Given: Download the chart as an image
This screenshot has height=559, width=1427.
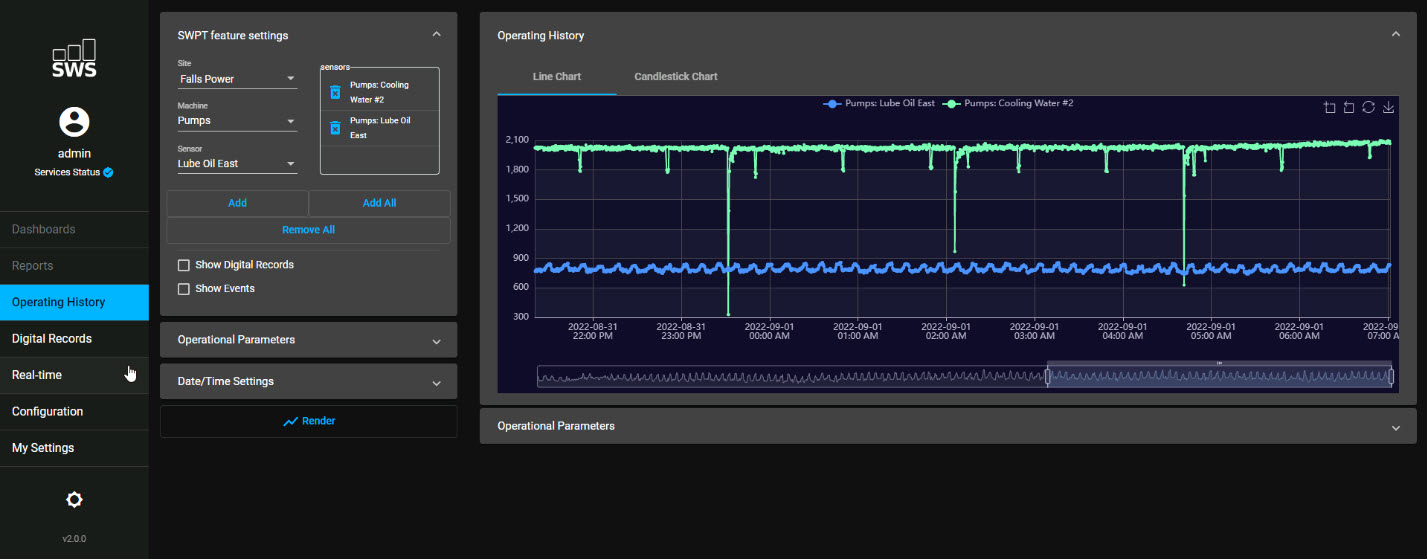Looking at the screenshot, I should pos(1388,108).
